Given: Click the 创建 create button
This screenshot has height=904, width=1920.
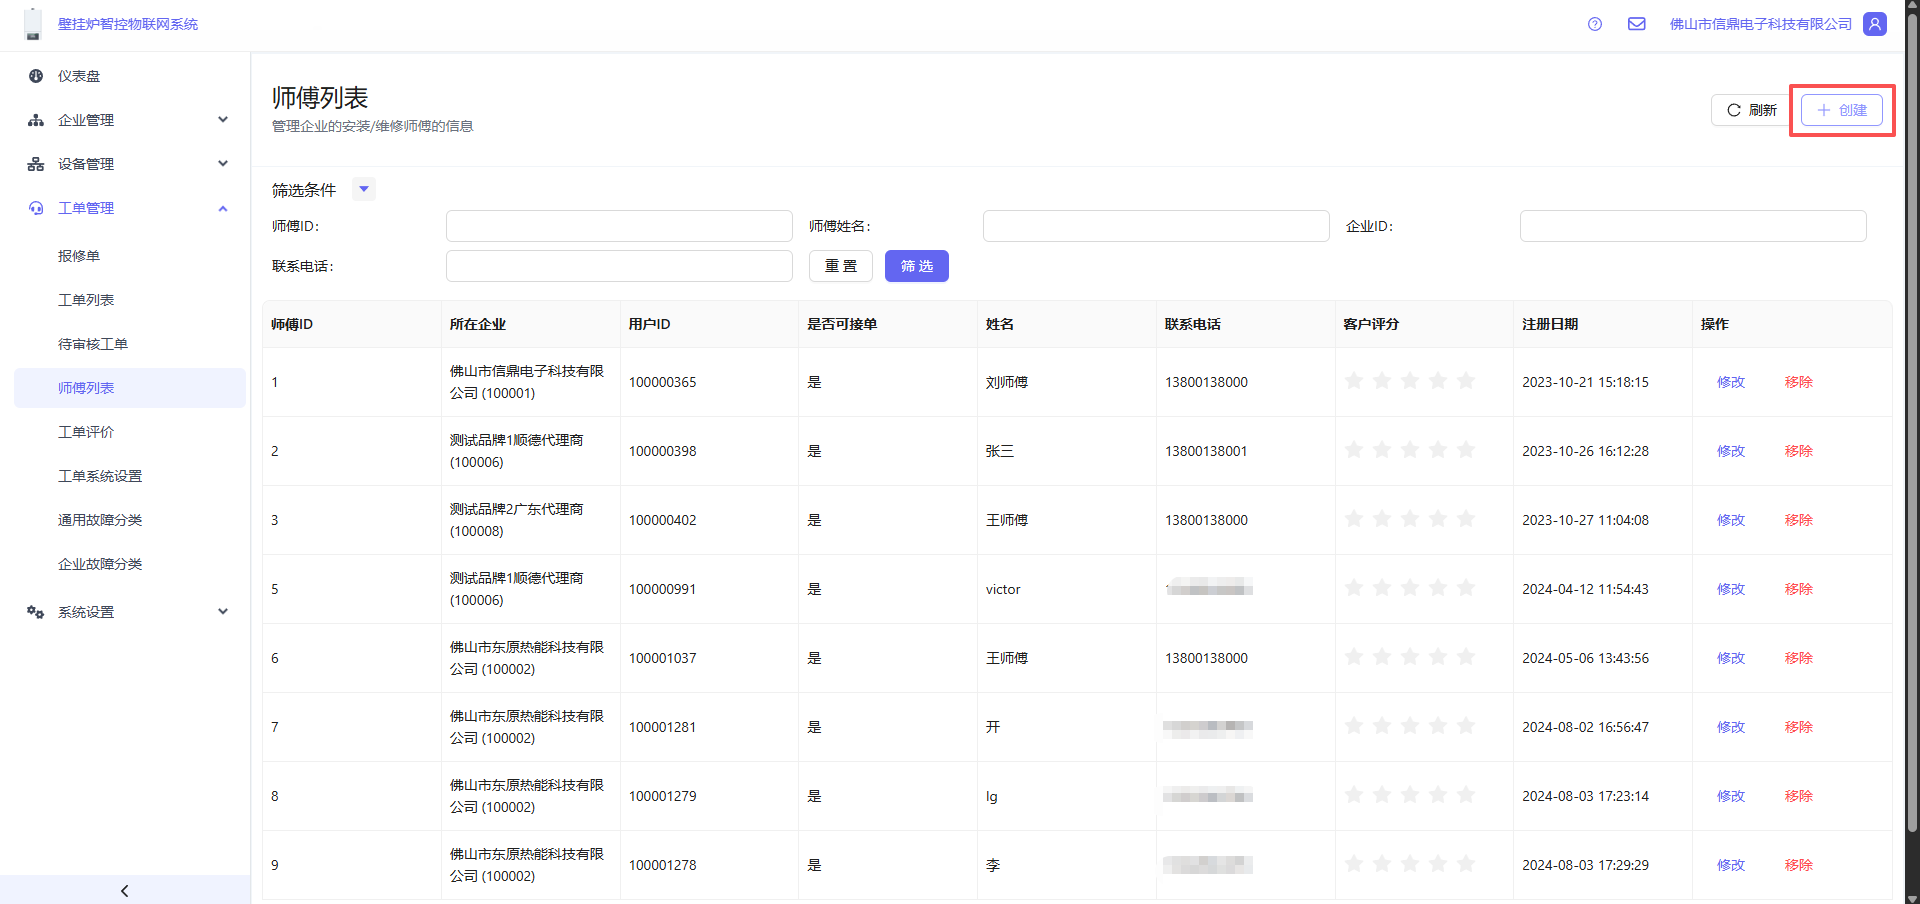Looking at the screenshot, I should (x=1842, y=110).
